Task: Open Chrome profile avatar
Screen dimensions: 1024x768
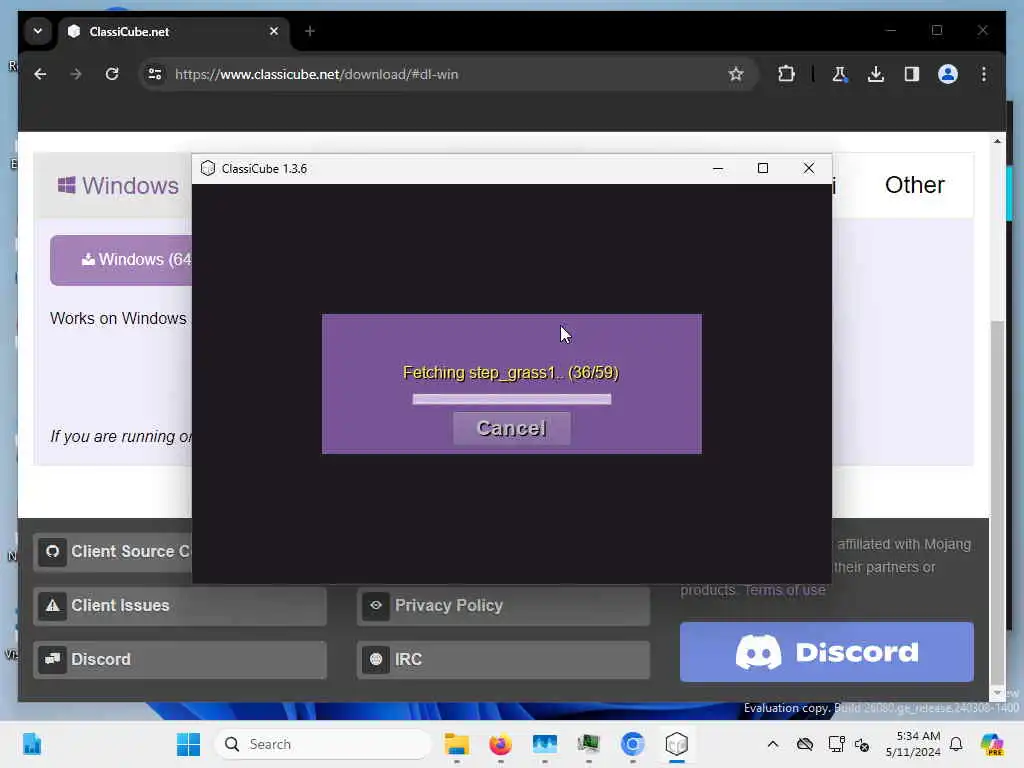Action: (948, 74)
